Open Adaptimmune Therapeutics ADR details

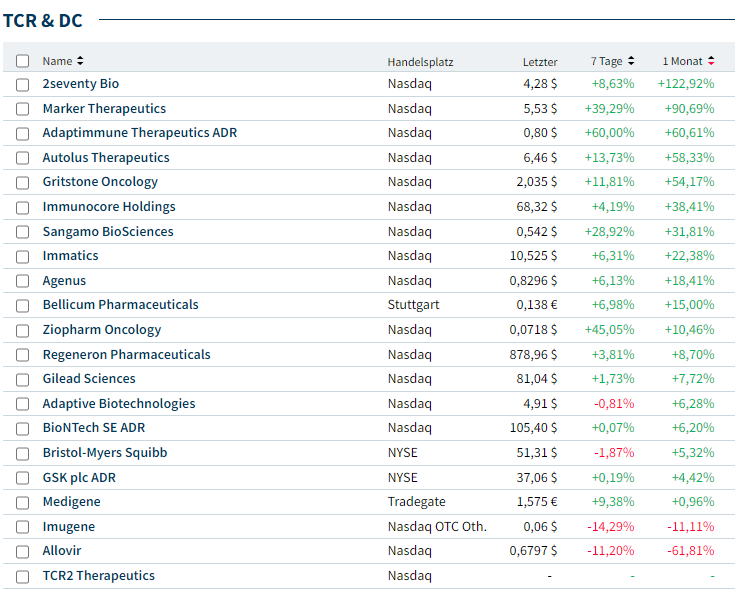139,133
